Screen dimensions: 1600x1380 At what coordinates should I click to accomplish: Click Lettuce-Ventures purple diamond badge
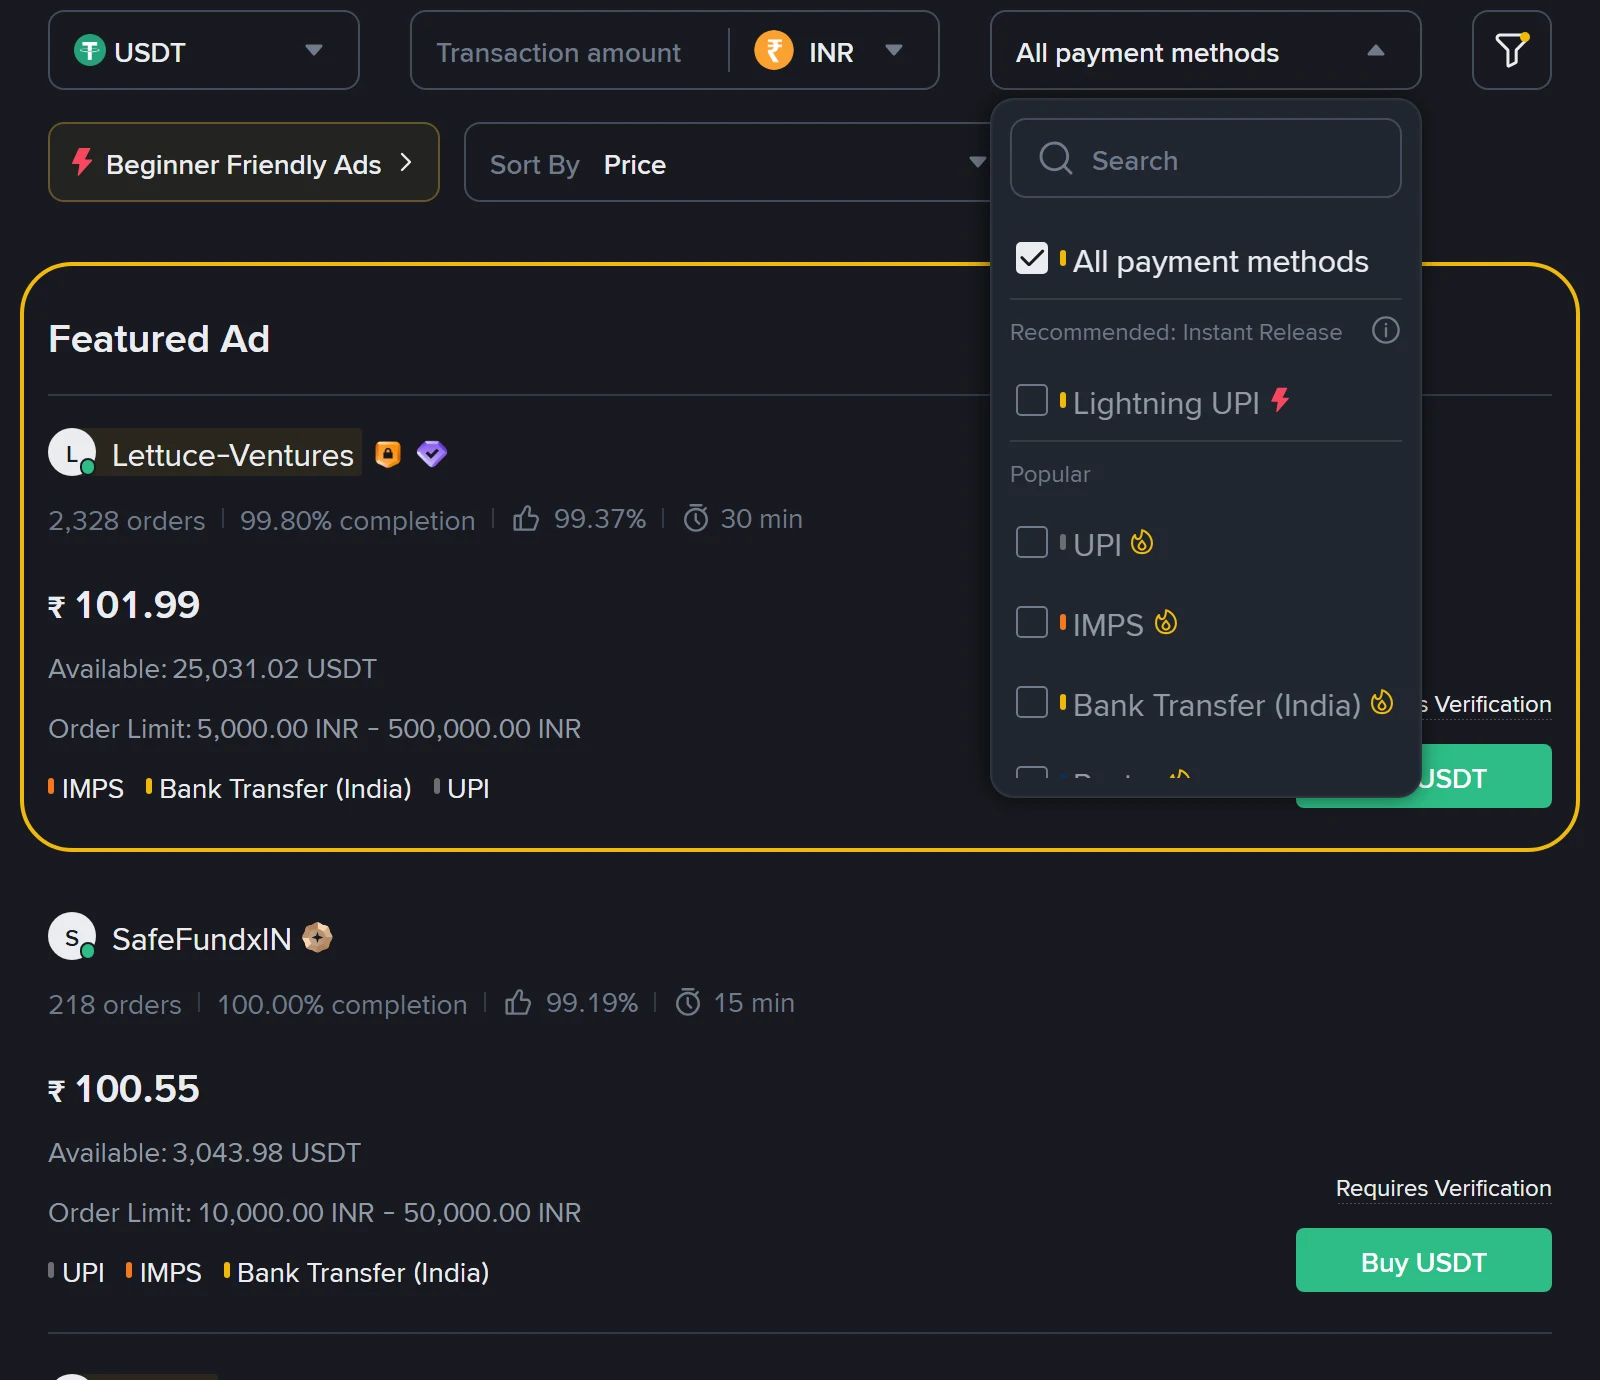[x=432, y=454]
